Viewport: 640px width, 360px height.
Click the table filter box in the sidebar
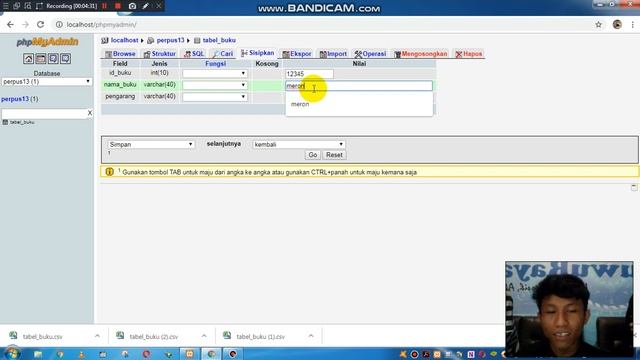pyautogui.click(x=44, y=113)
